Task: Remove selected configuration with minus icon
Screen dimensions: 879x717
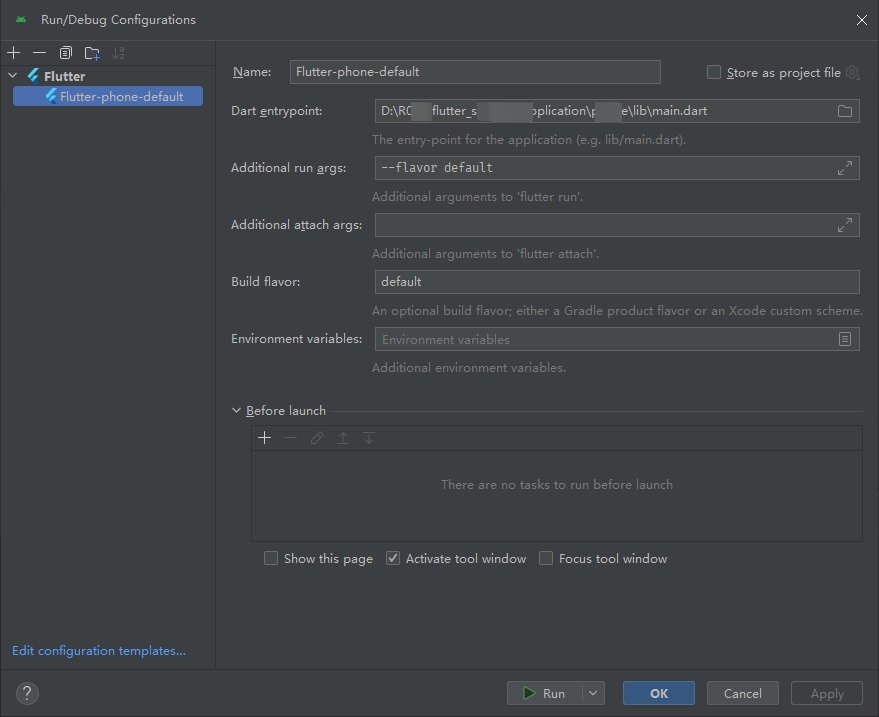Action: coord(39,53)
